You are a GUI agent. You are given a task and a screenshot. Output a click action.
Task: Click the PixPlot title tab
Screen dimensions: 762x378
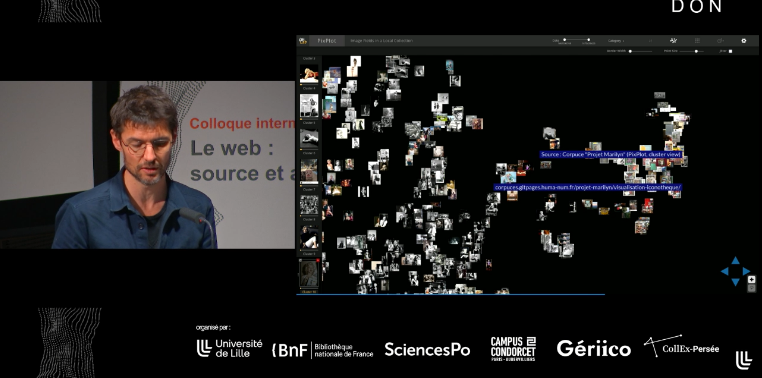click(x=327, y=41)
